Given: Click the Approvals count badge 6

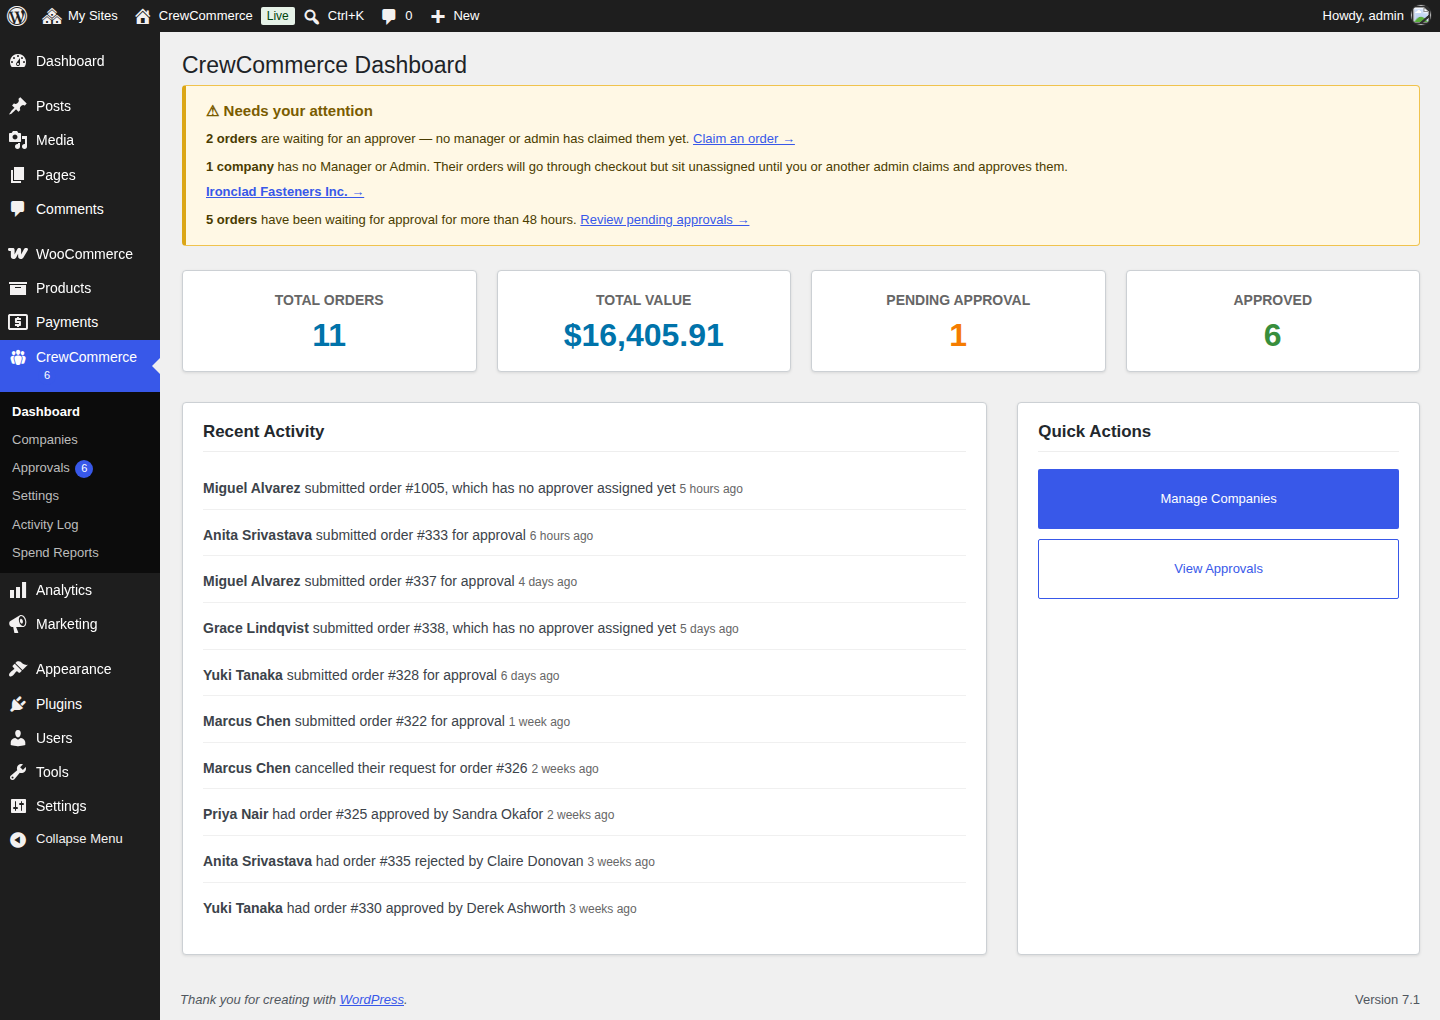Looking at the screenshot, I should pyautogui.click(x=84, y=468).
